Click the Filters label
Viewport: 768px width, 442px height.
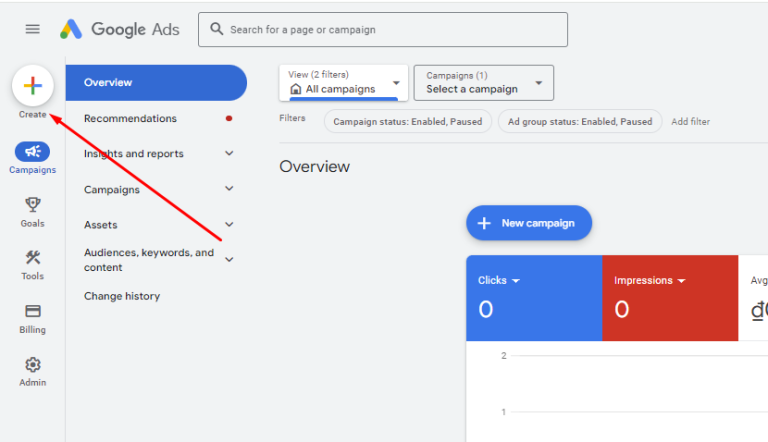(292, 118)
